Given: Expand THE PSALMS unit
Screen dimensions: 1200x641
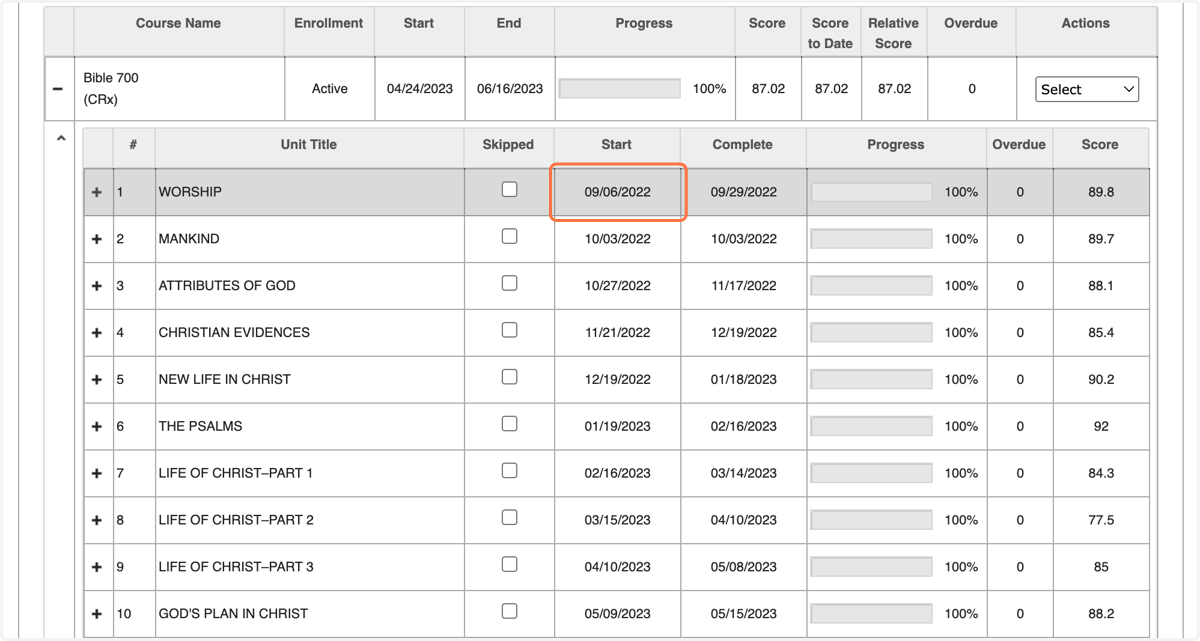Looking at the screenshot, I should click(97, 426).
